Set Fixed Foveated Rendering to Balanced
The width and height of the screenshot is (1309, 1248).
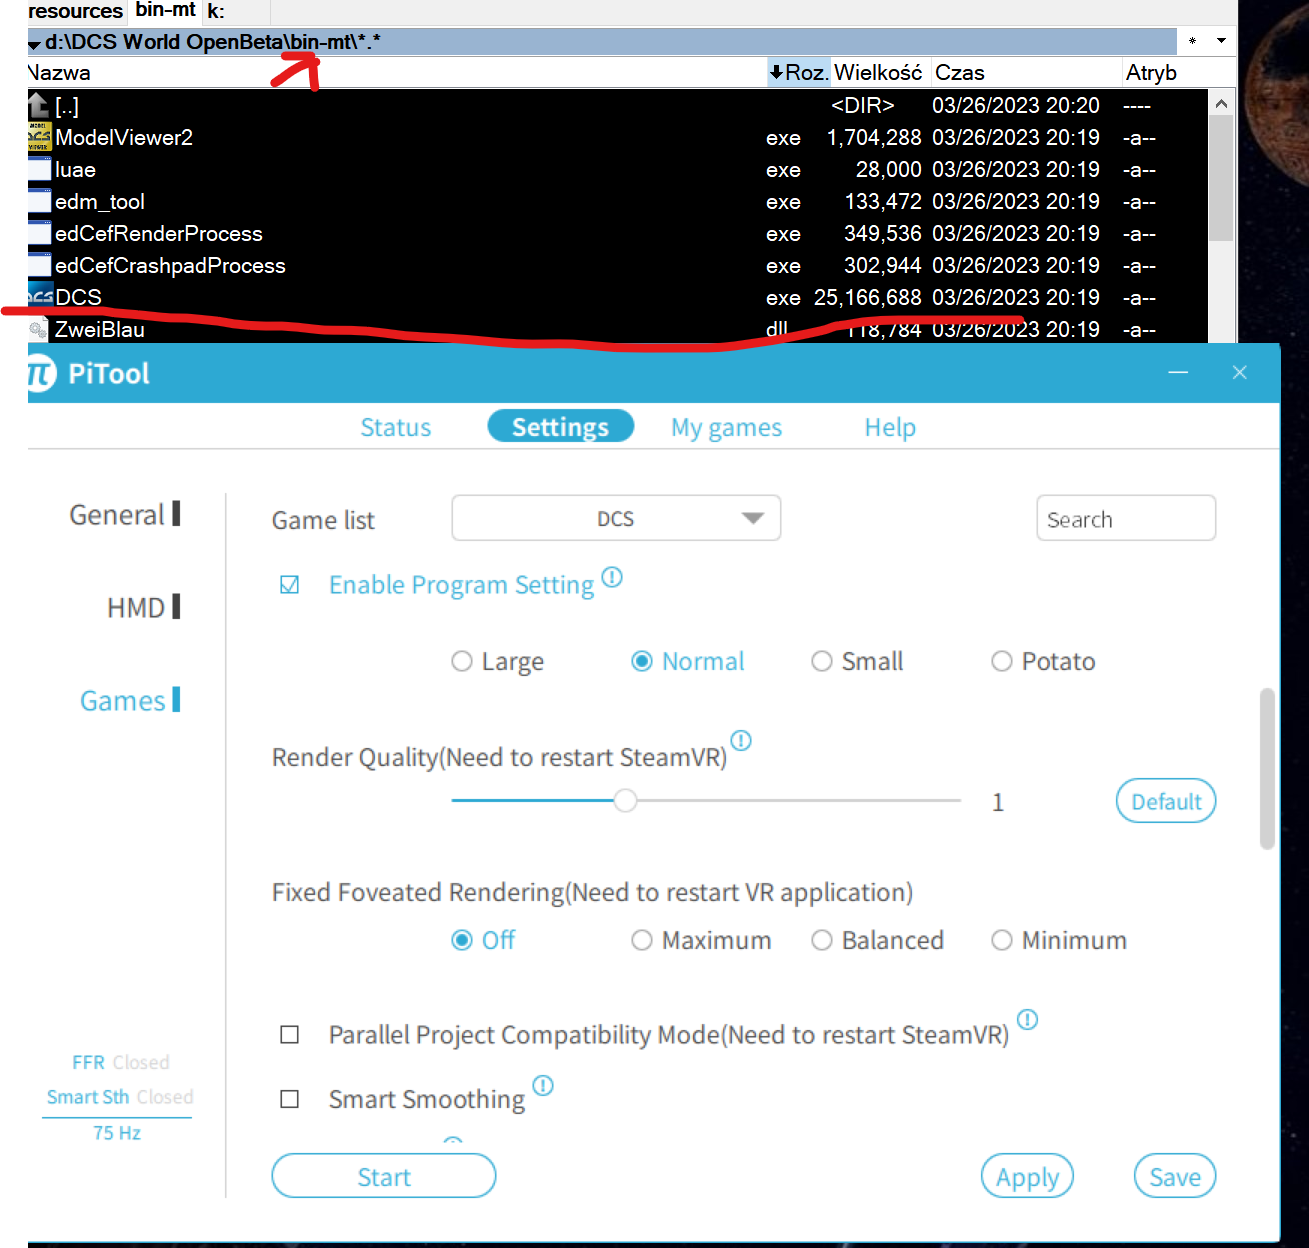coord(821,941)
